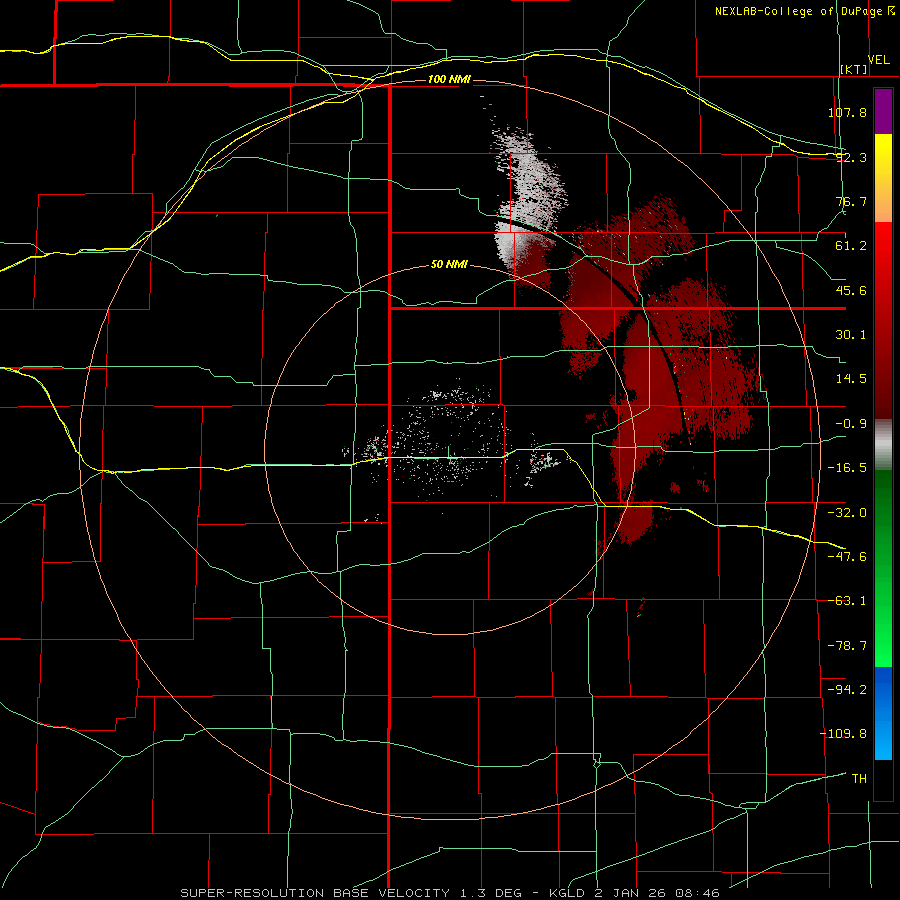Pick the green segment of the color bar
The image size is (900, 900).
click(x=883, y=568)
